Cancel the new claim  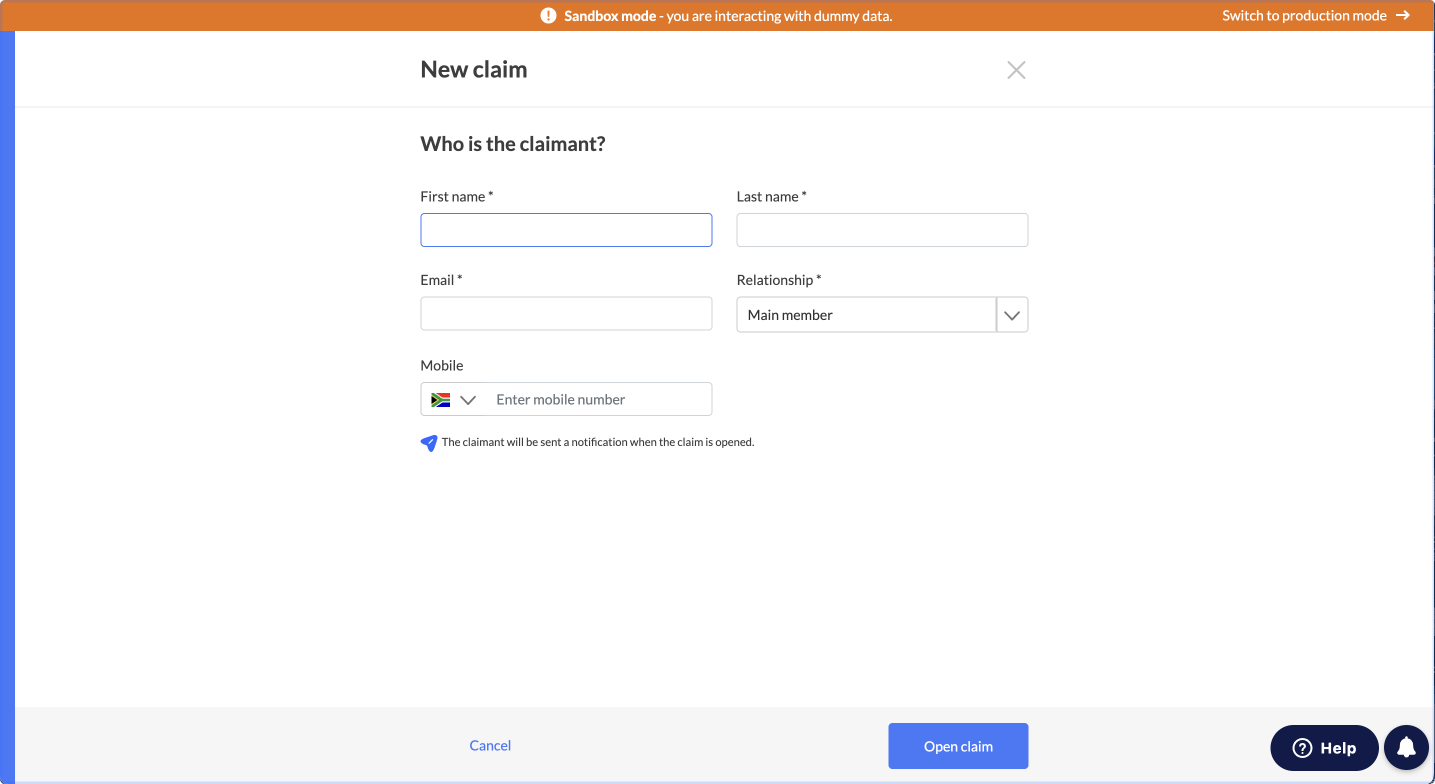tap(490, 746)
